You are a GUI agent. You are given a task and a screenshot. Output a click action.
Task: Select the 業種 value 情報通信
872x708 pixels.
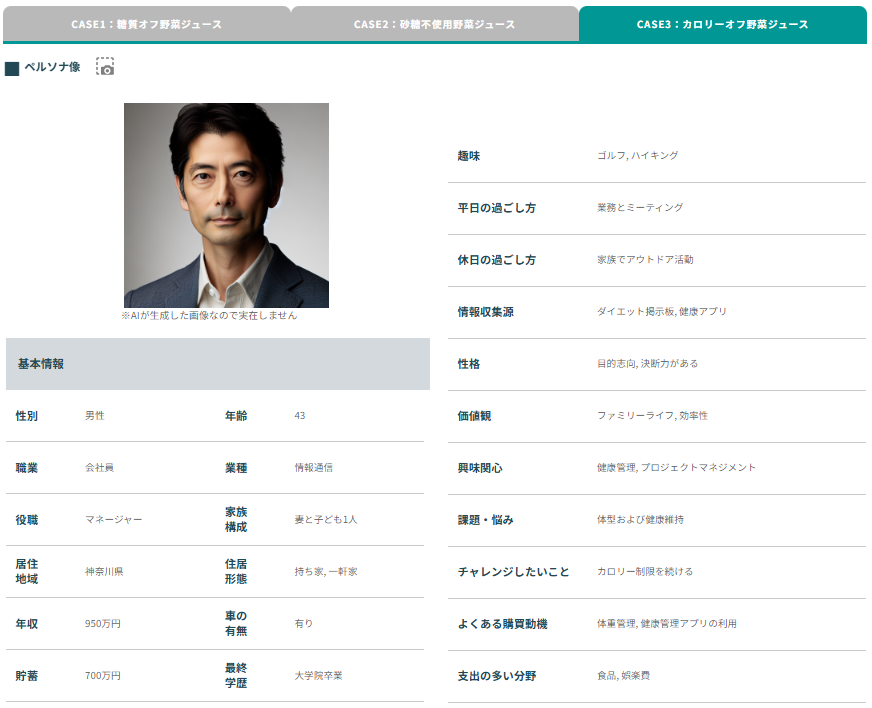pyautogui.click(x=313, y=468)
